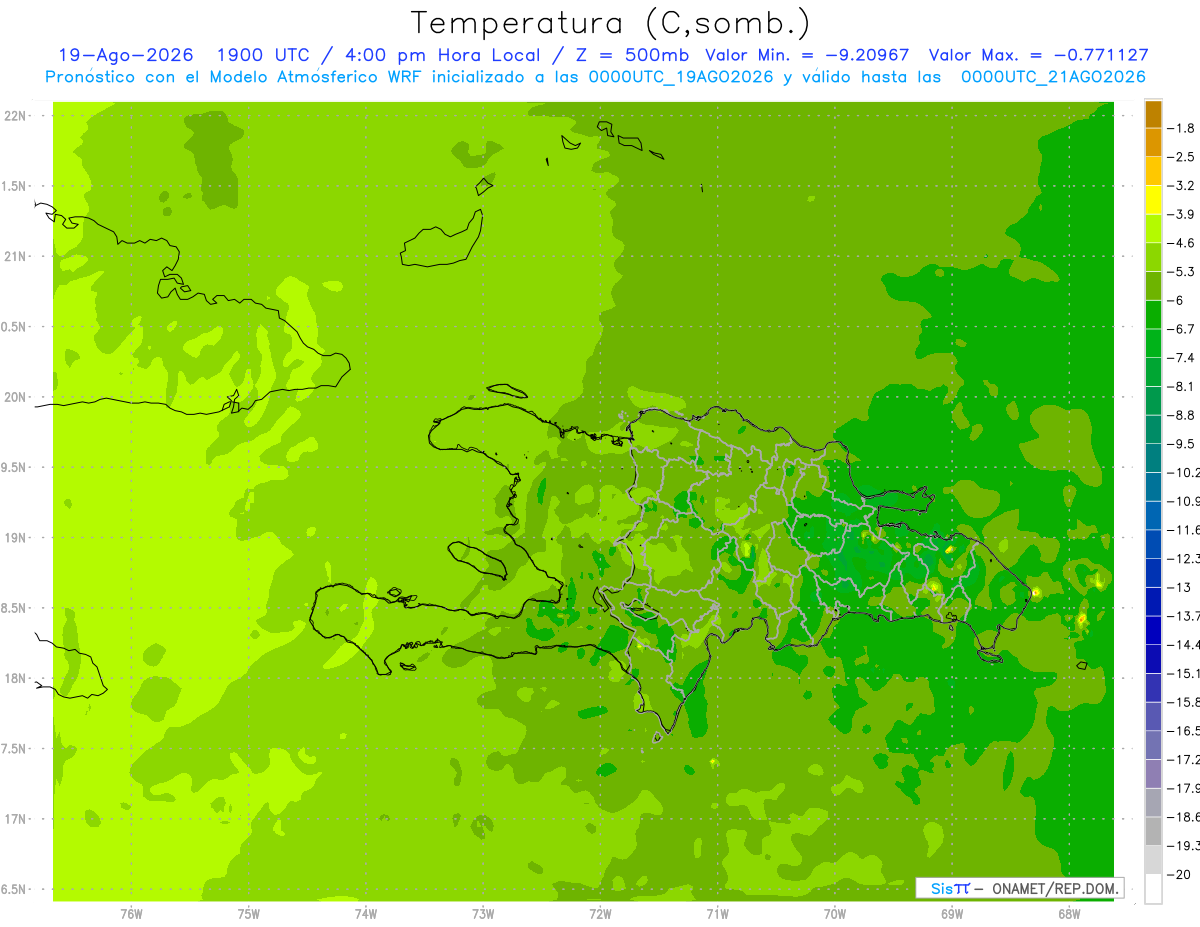This screenshot has height=927, width=1200.
Task: Click the '73W' longitude axis label
Action: [483, 914]
